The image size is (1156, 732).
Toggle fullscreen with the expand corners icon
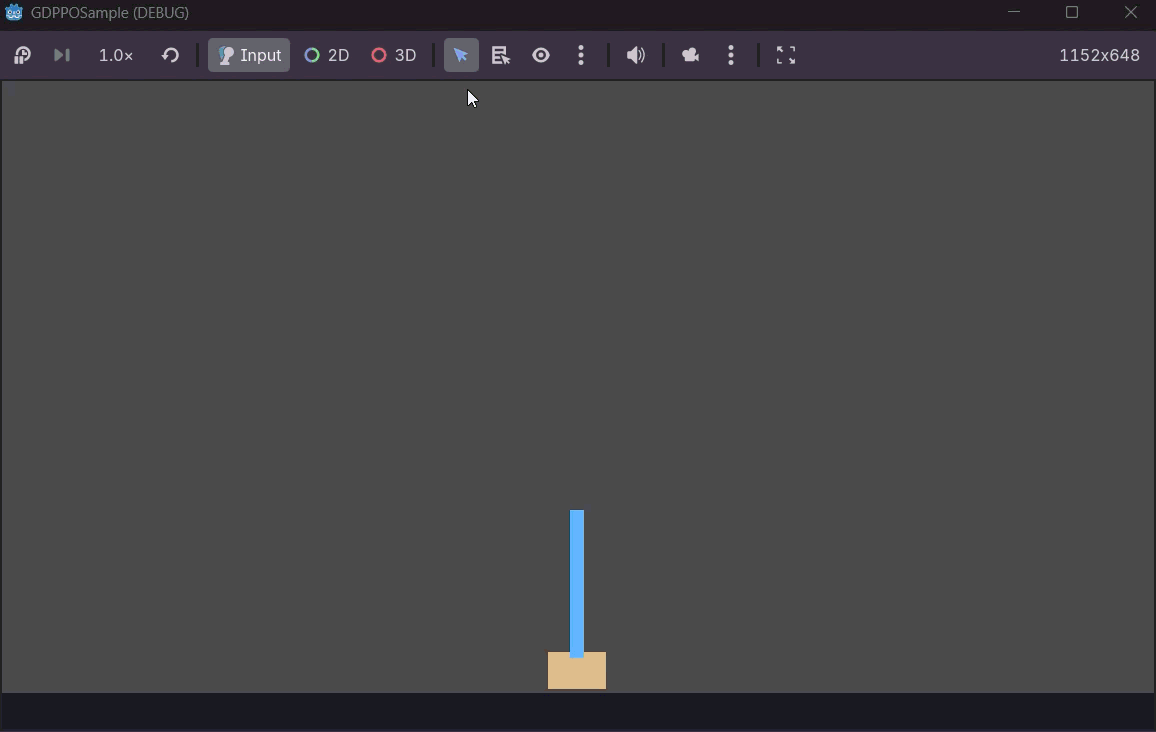pyautogui.click(x=786, y=55)
